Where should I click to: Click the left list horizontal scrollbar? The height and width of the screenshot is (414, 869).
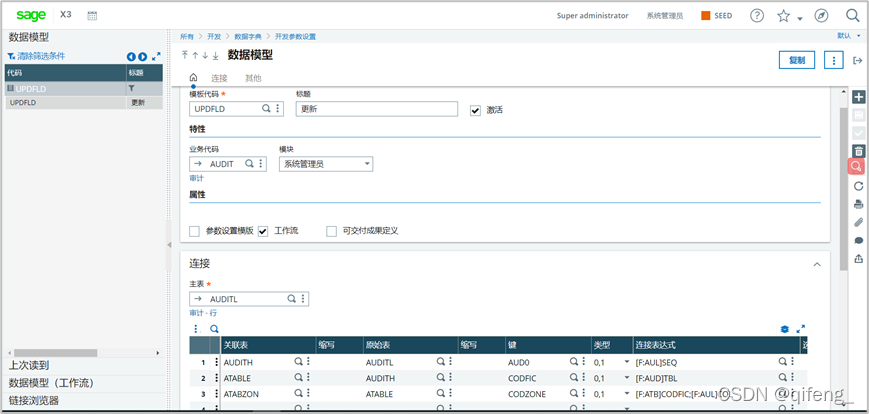click(x=55, y=352)
